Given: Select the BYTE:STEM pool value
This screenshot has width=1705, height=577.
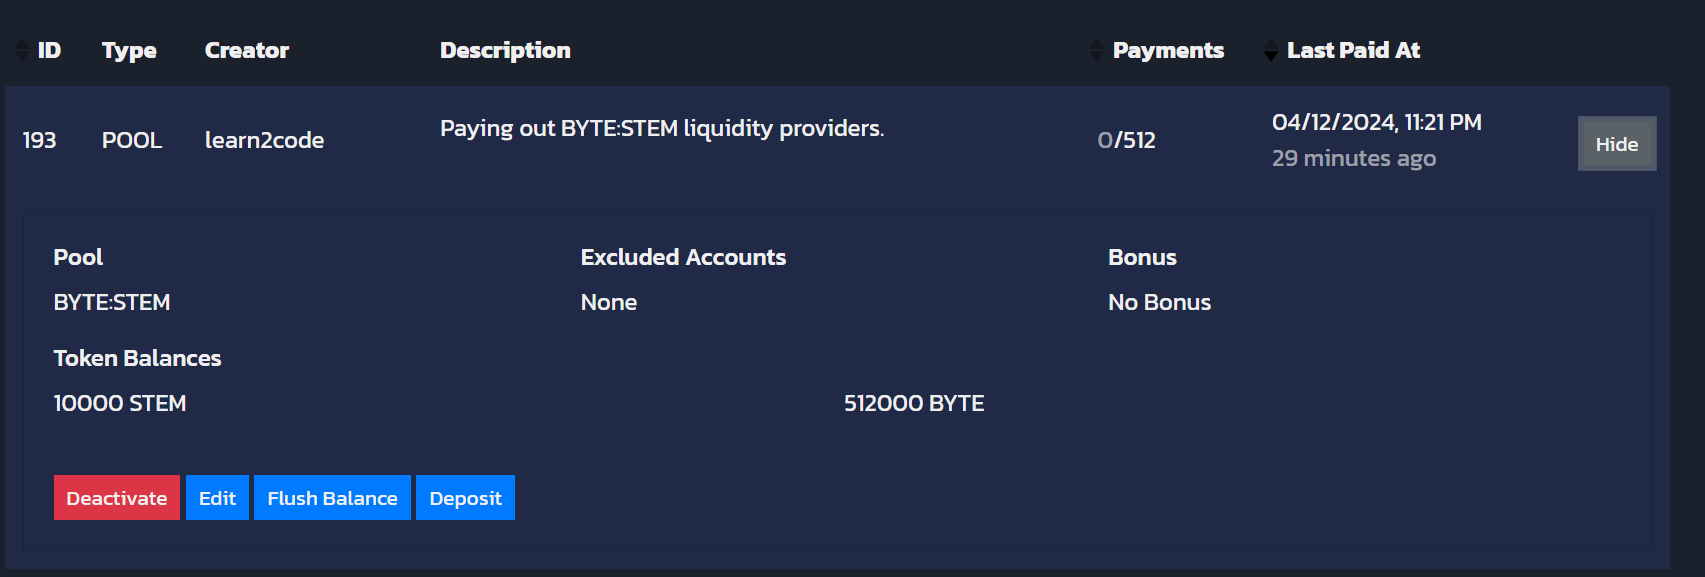Looking at the screenshot, I should pyautogui.click(x=112, y=302).
